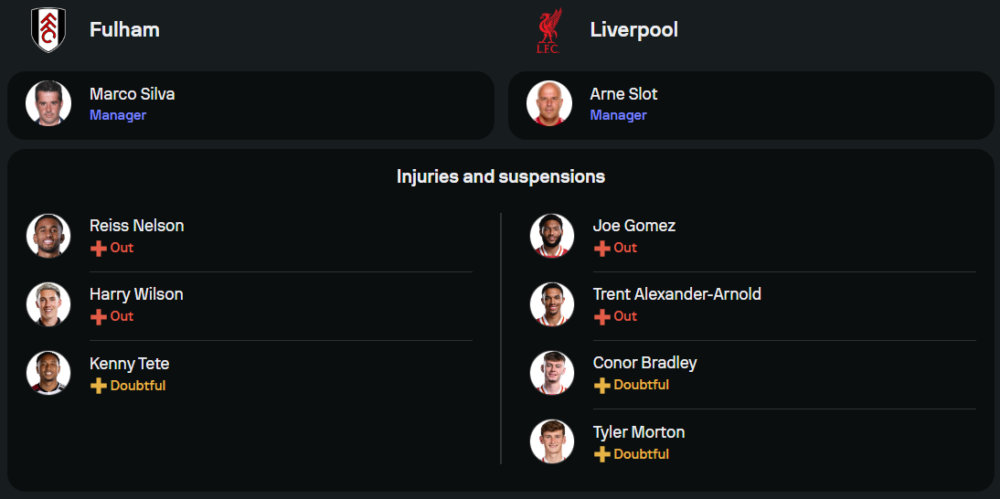Open the Liverpool team name link

point(634,30)
